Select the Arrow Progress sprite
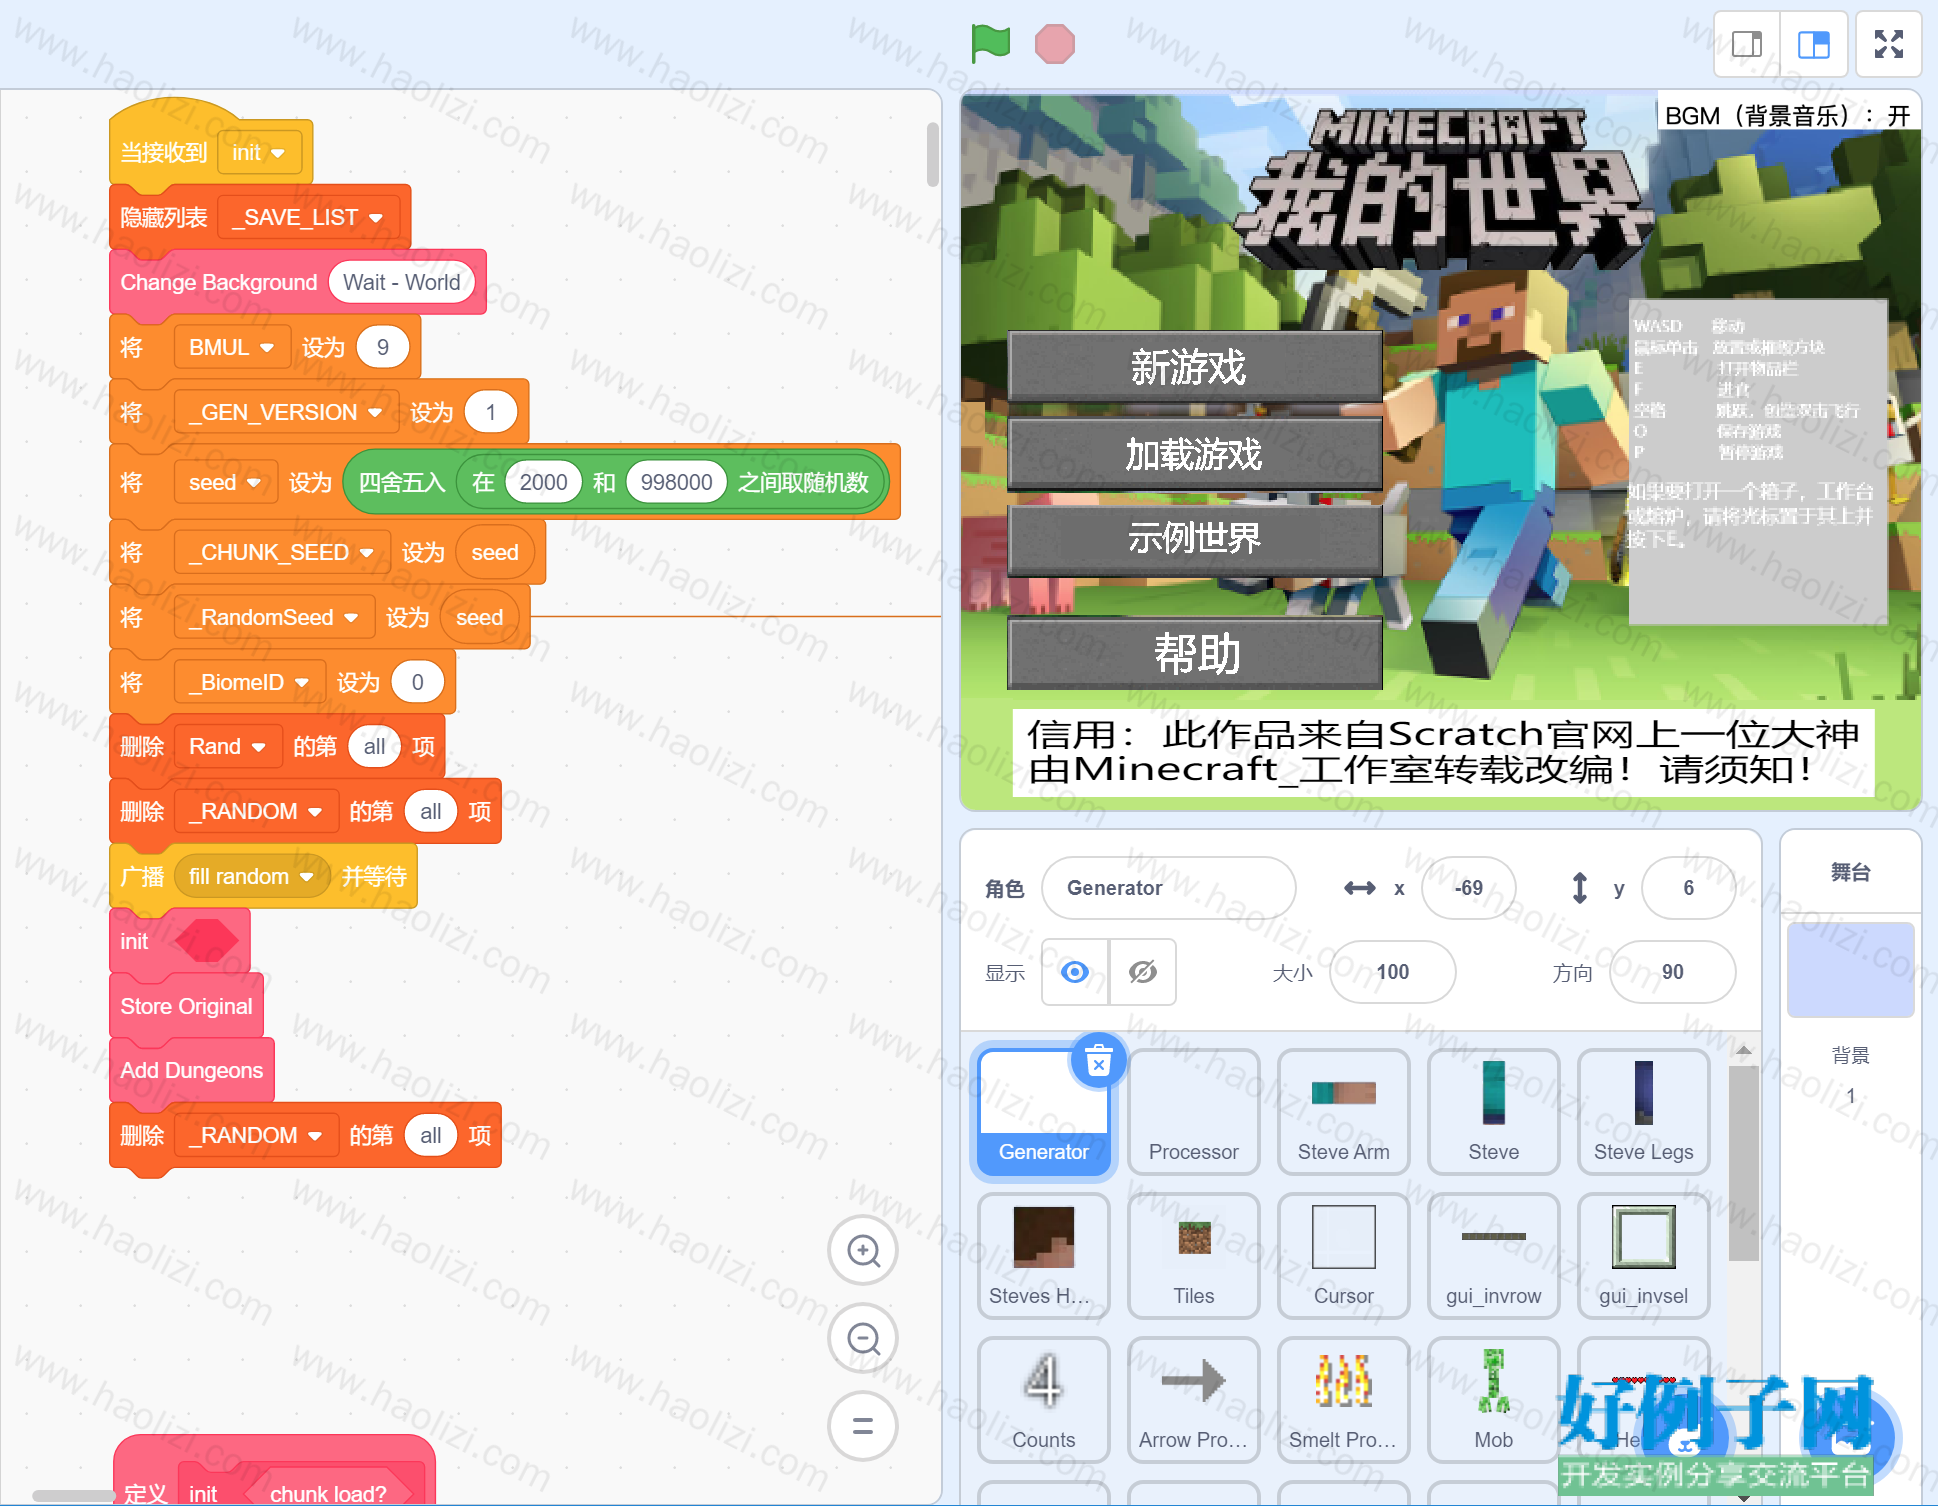Image resolution: width=1938 pixels, height=1506 pixels. click(x=1193, y=1399)
